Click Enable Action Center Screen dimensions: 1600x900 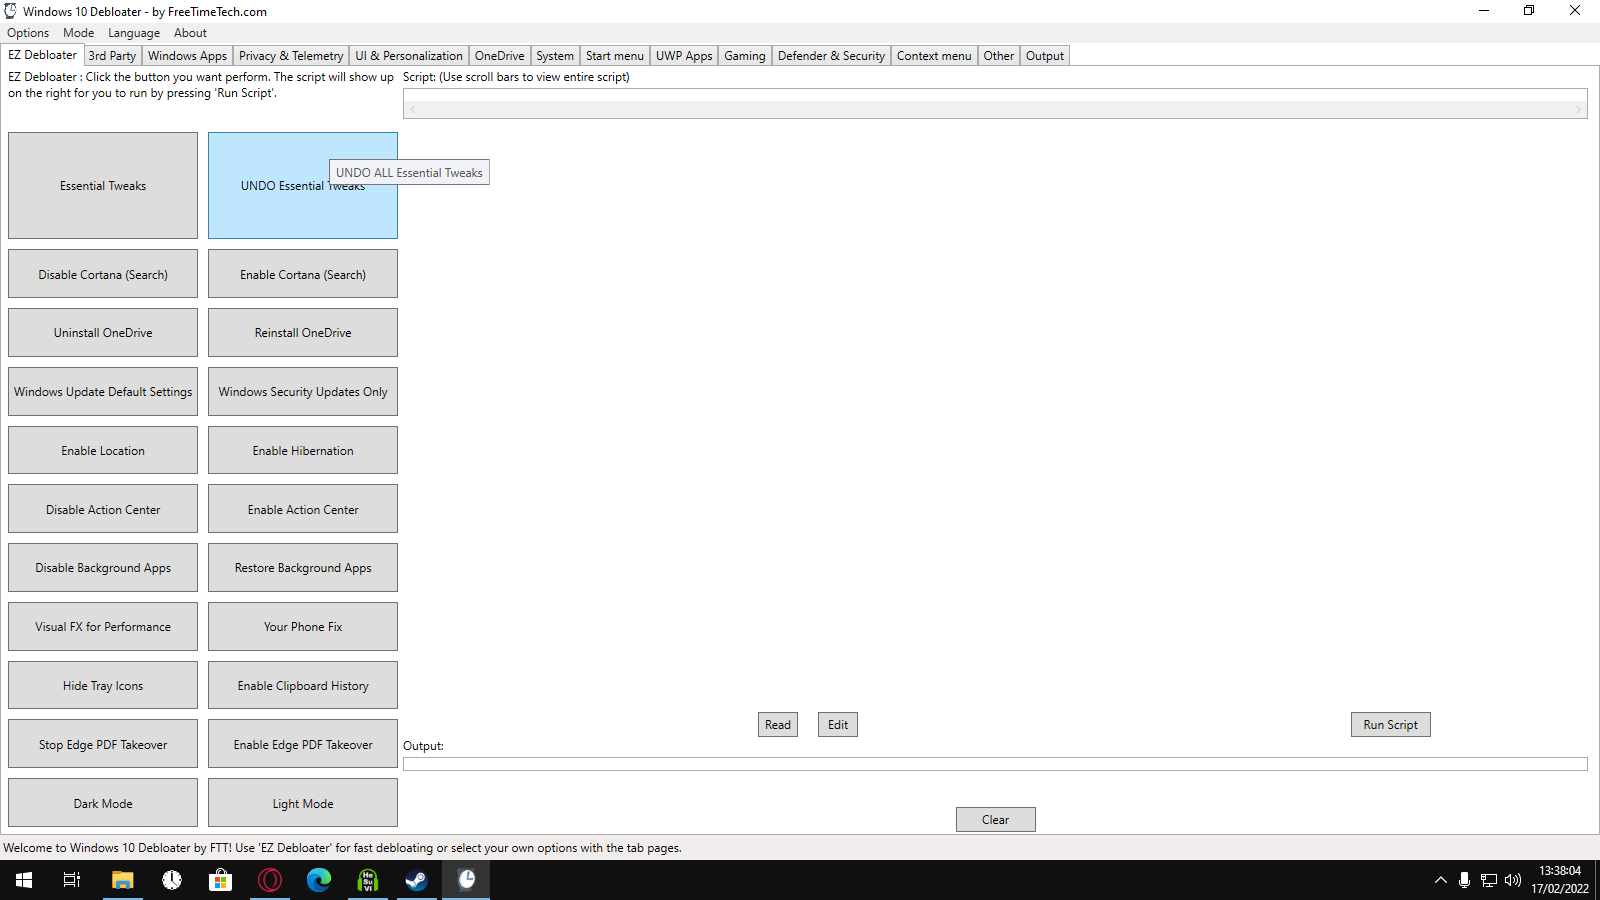(x=303, y=509)
